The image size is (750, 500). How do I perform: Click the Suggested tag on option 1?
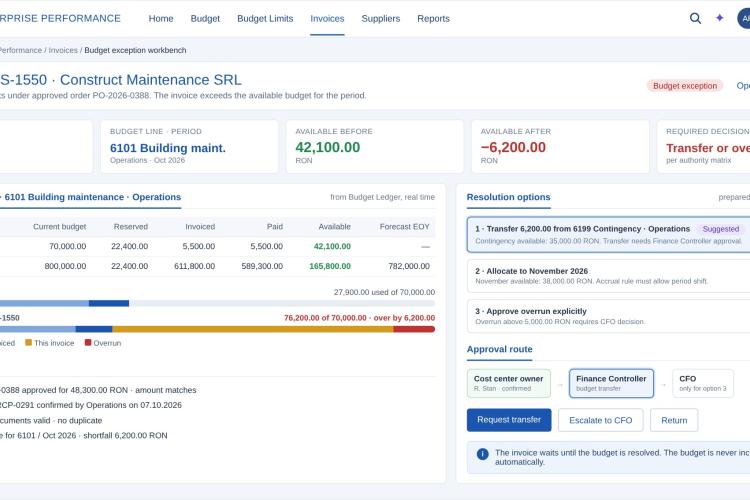pyautogui.click(x=721, y=229)
